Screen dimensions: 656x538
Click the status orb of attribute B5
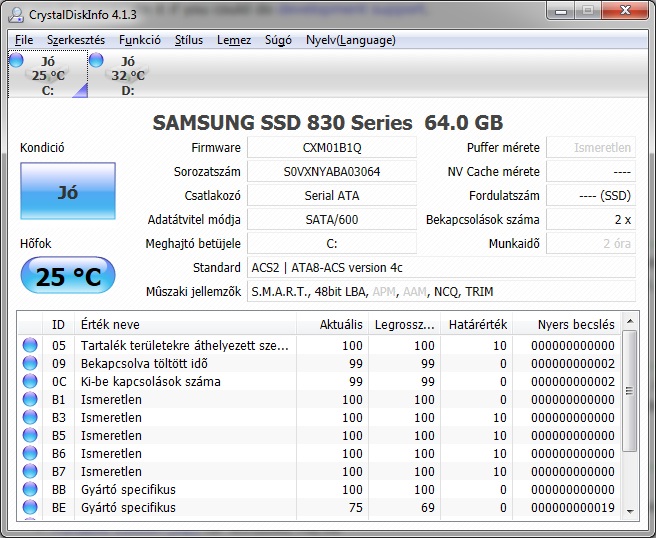30,435
